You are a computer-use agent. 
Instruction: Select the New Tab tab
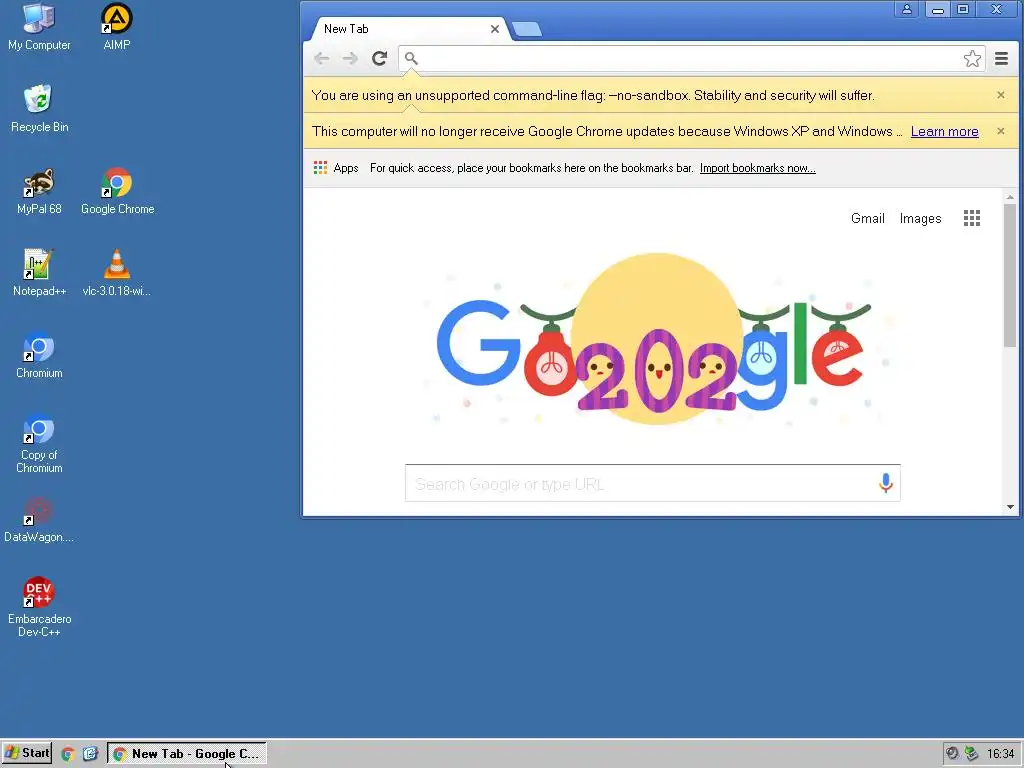coord(408,29)
